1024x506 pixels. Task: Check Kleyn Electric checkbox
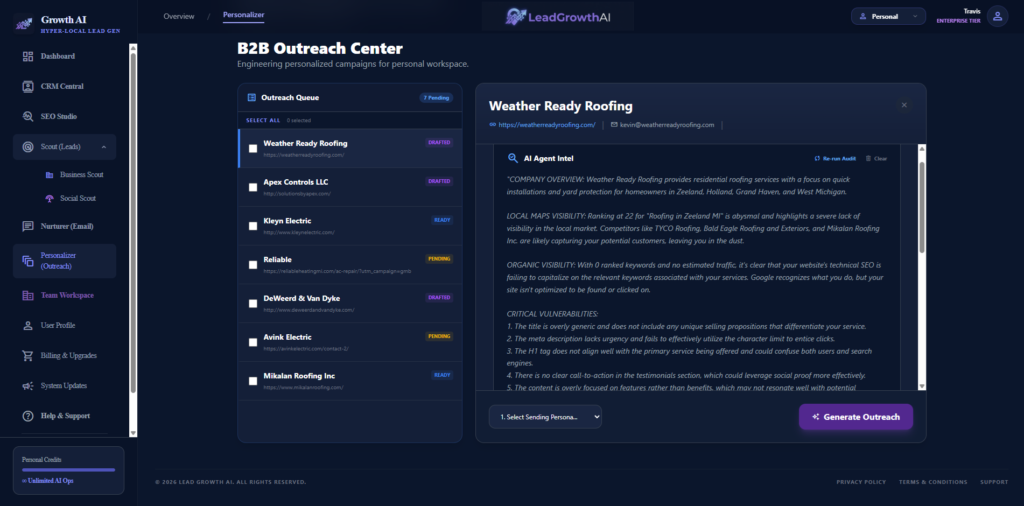[253, 226]
